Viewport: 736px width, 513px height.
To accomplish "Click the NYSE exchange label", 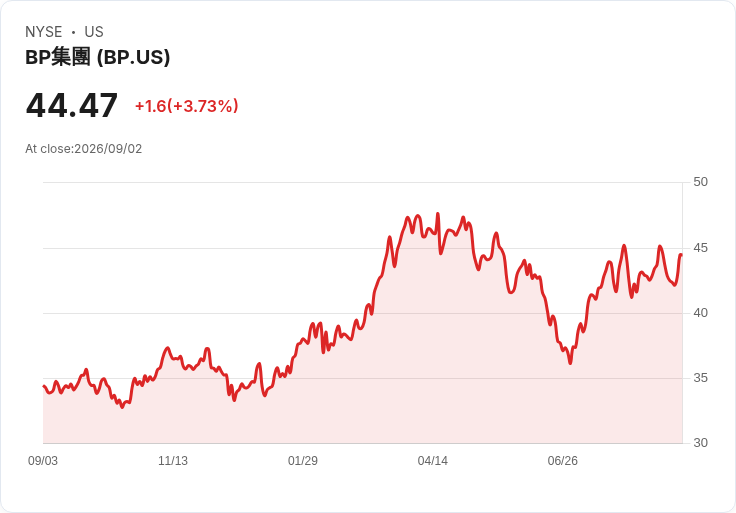I will [x=44, y=32].
